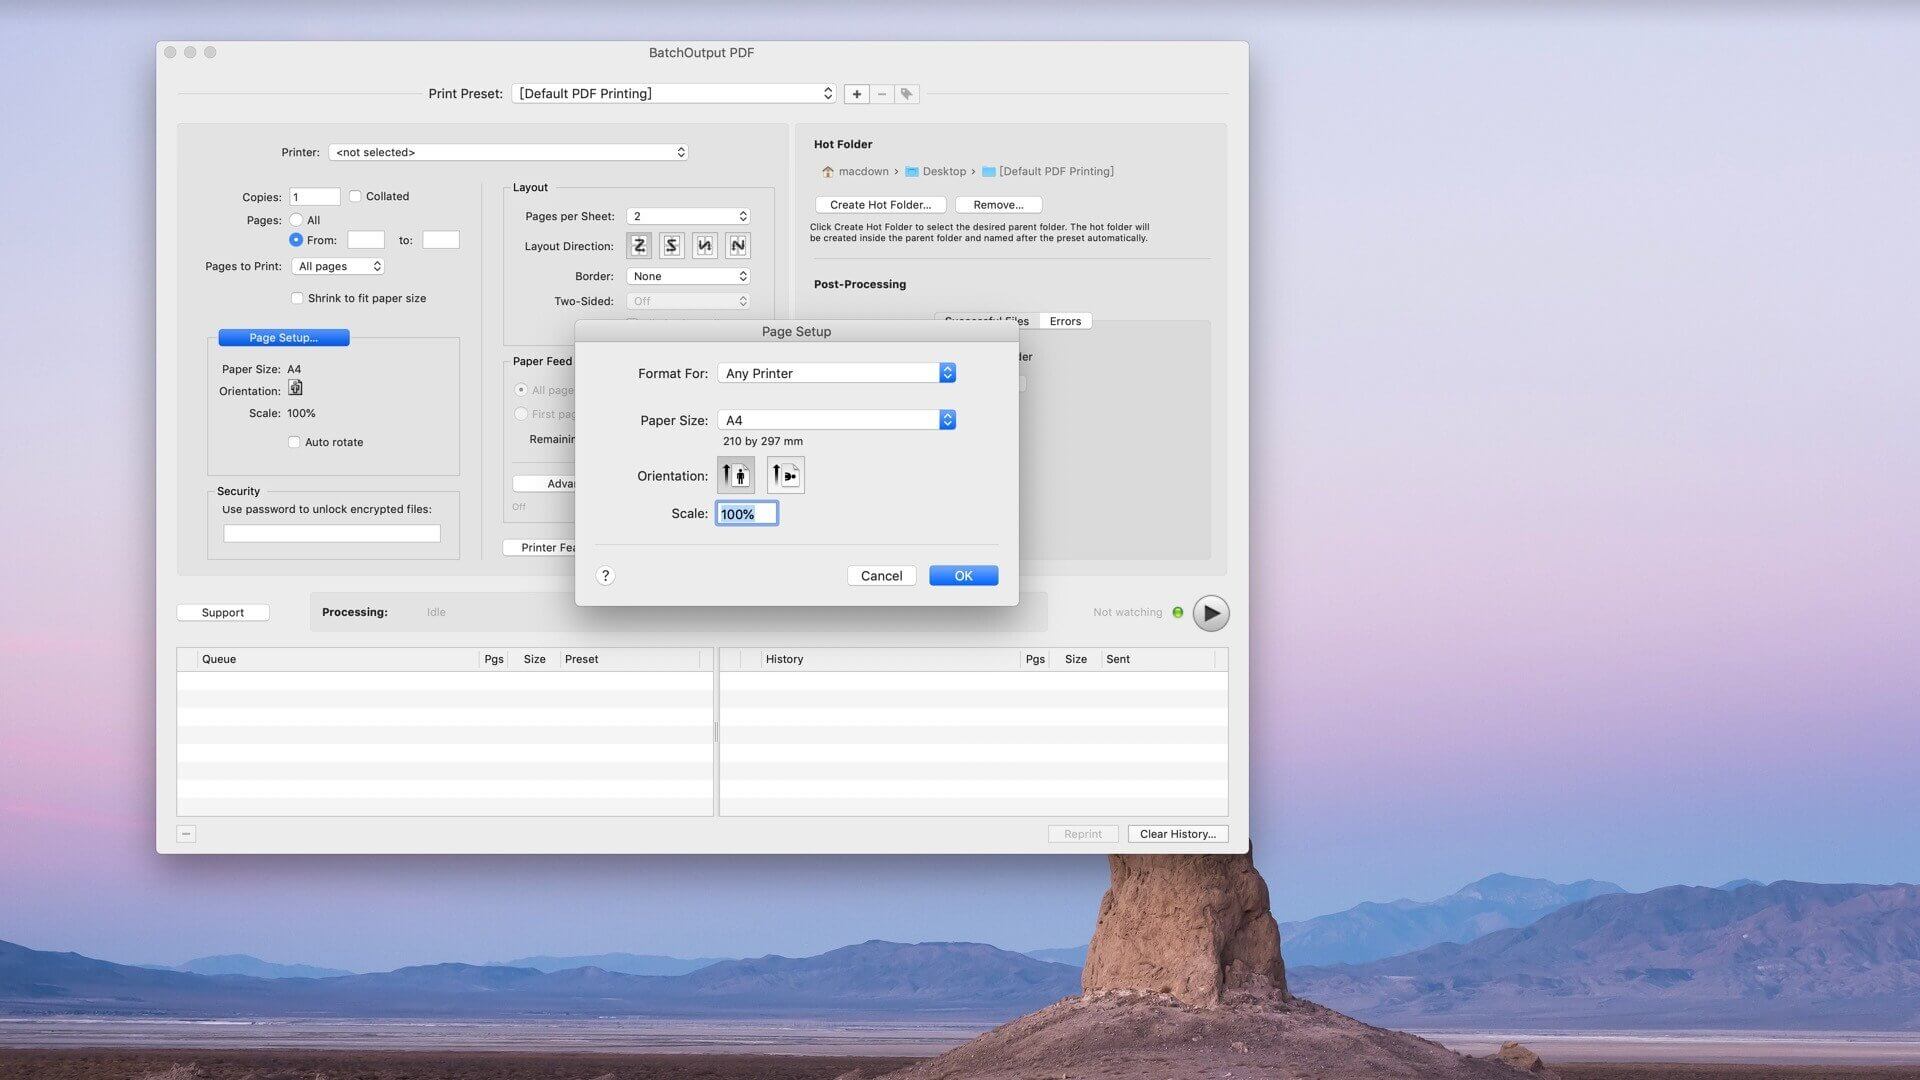Screen dimensions: 1920x1080
Task: Switch to the Successful Files tab
Action: (987, 321)
